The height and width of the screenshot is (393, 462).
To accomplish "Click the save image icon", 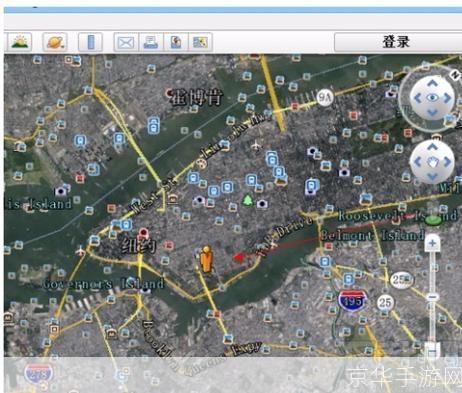I will point(176,42).
